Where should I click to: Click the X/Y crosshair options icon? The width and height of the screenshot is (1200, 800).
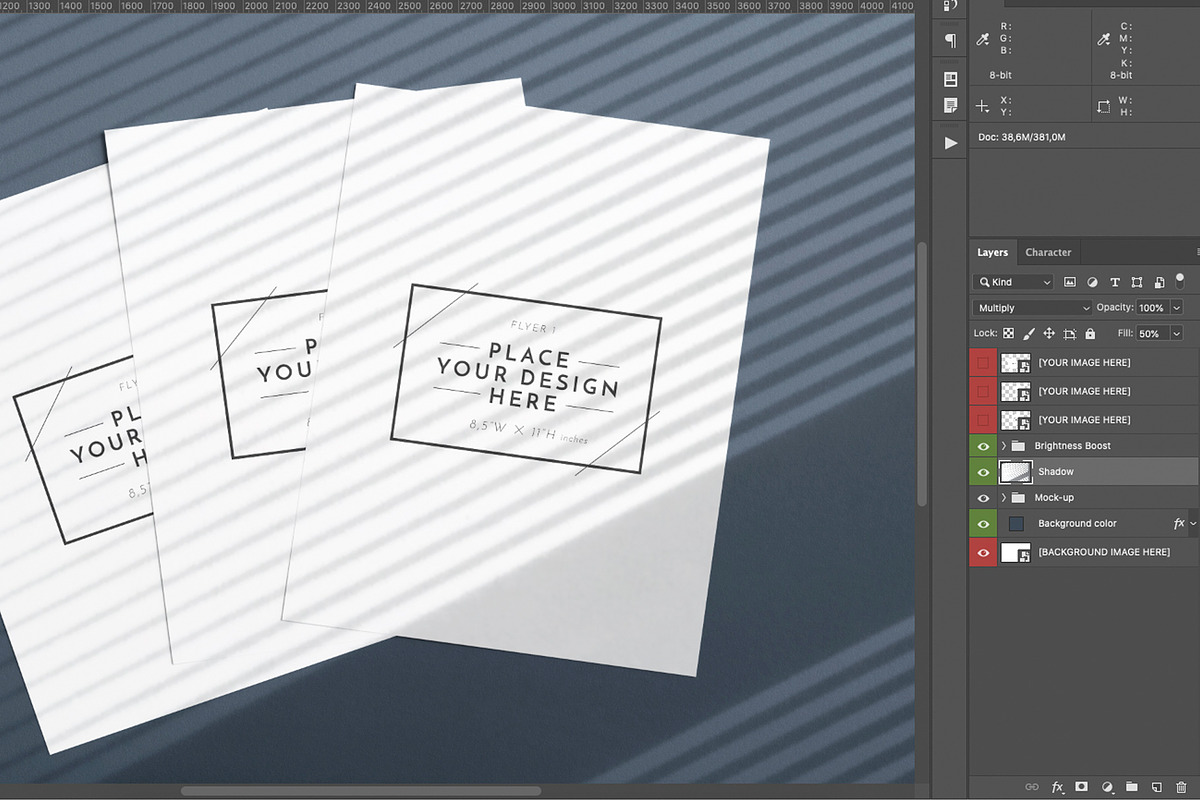pos(983,106)
